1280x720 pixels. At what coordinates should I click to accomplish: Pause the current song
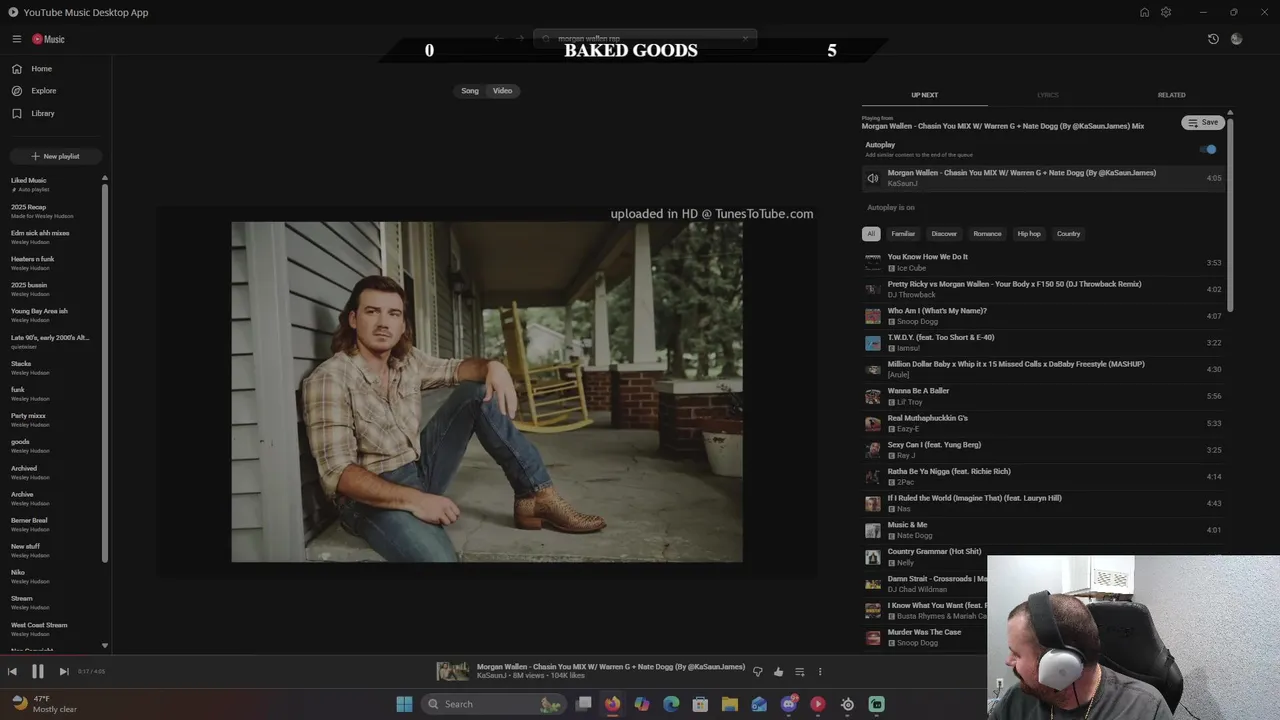(38, 672)
